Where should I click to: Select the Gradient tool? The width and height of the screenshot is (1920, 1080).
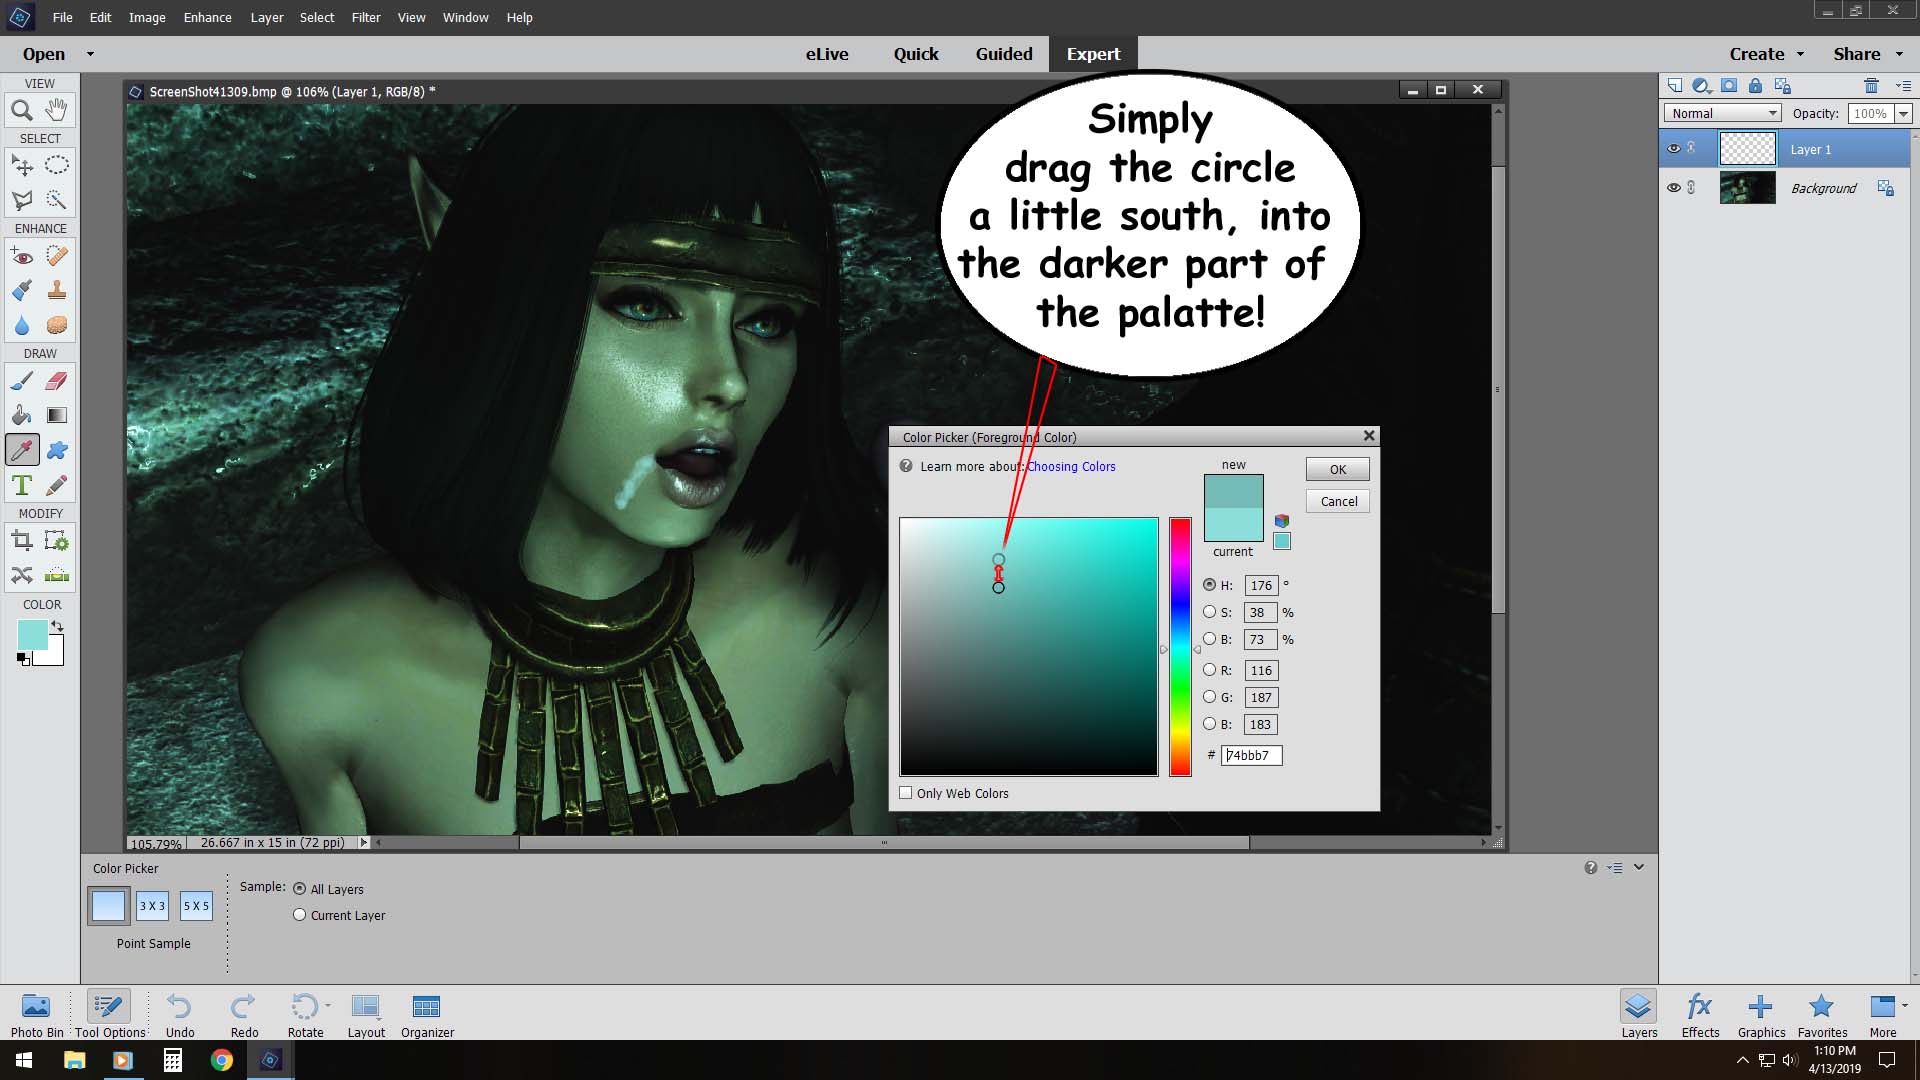(x=57, y=415)
